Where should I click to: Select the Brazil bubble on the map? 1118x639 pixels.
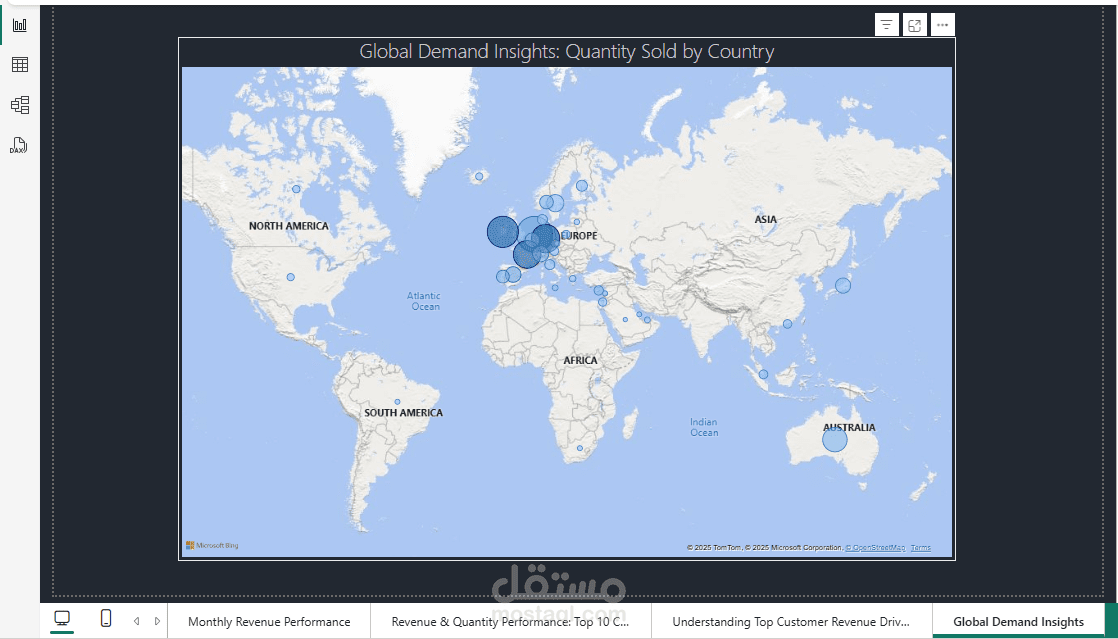[x=398, y=402]
